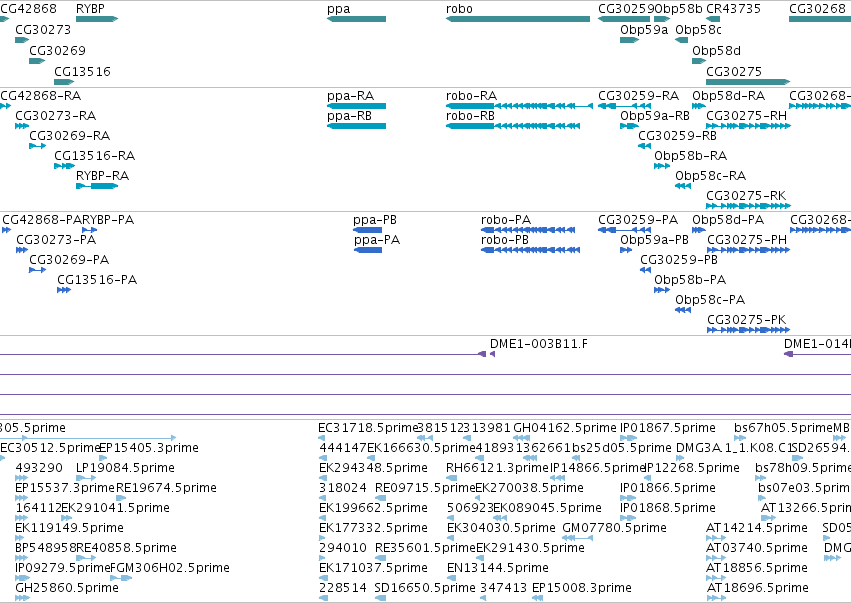
Task: Select the CG30259-PA protein feature
Action: [624, 230]
